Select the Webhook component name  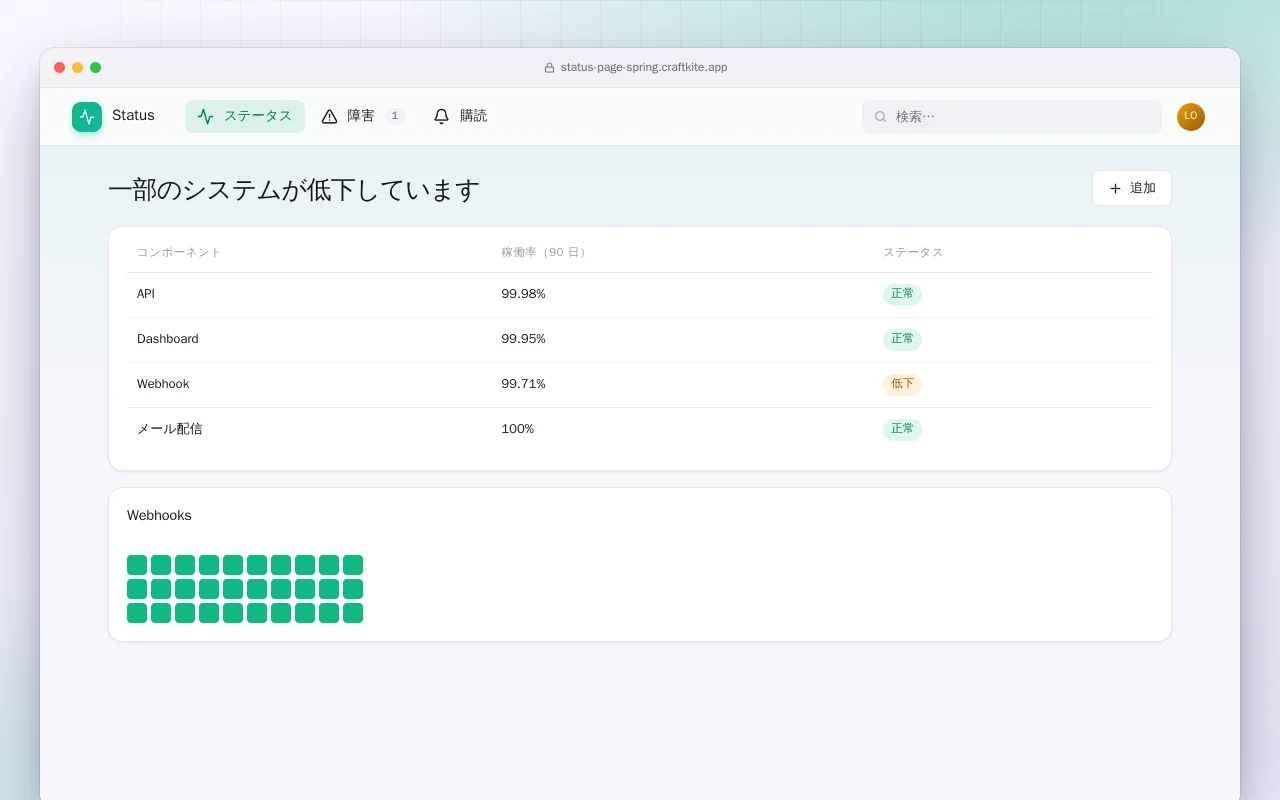pos(163,384)
